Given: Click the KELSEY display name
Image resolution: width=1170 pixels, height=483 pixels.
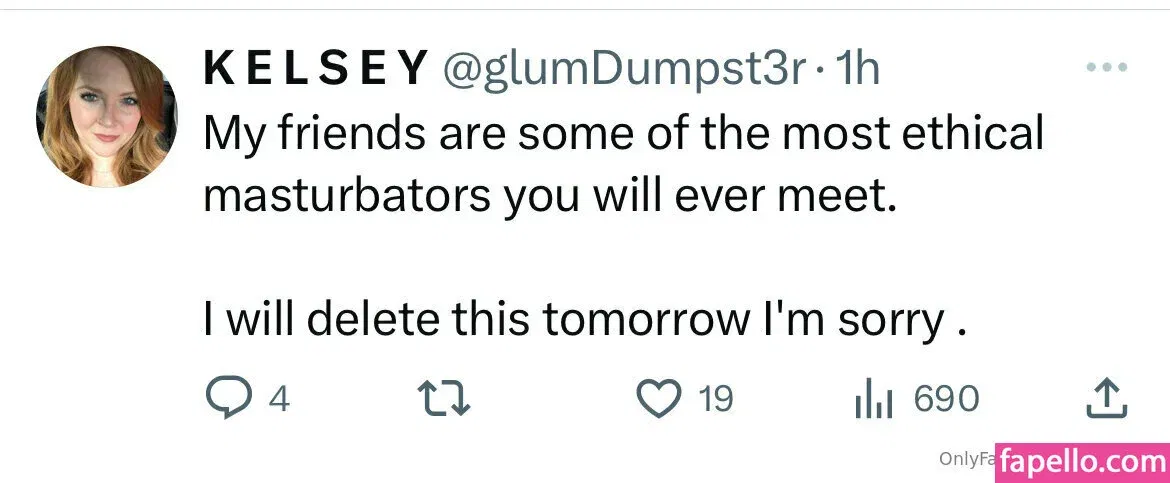Looking at the screenshot, I should tap(315, 69).
